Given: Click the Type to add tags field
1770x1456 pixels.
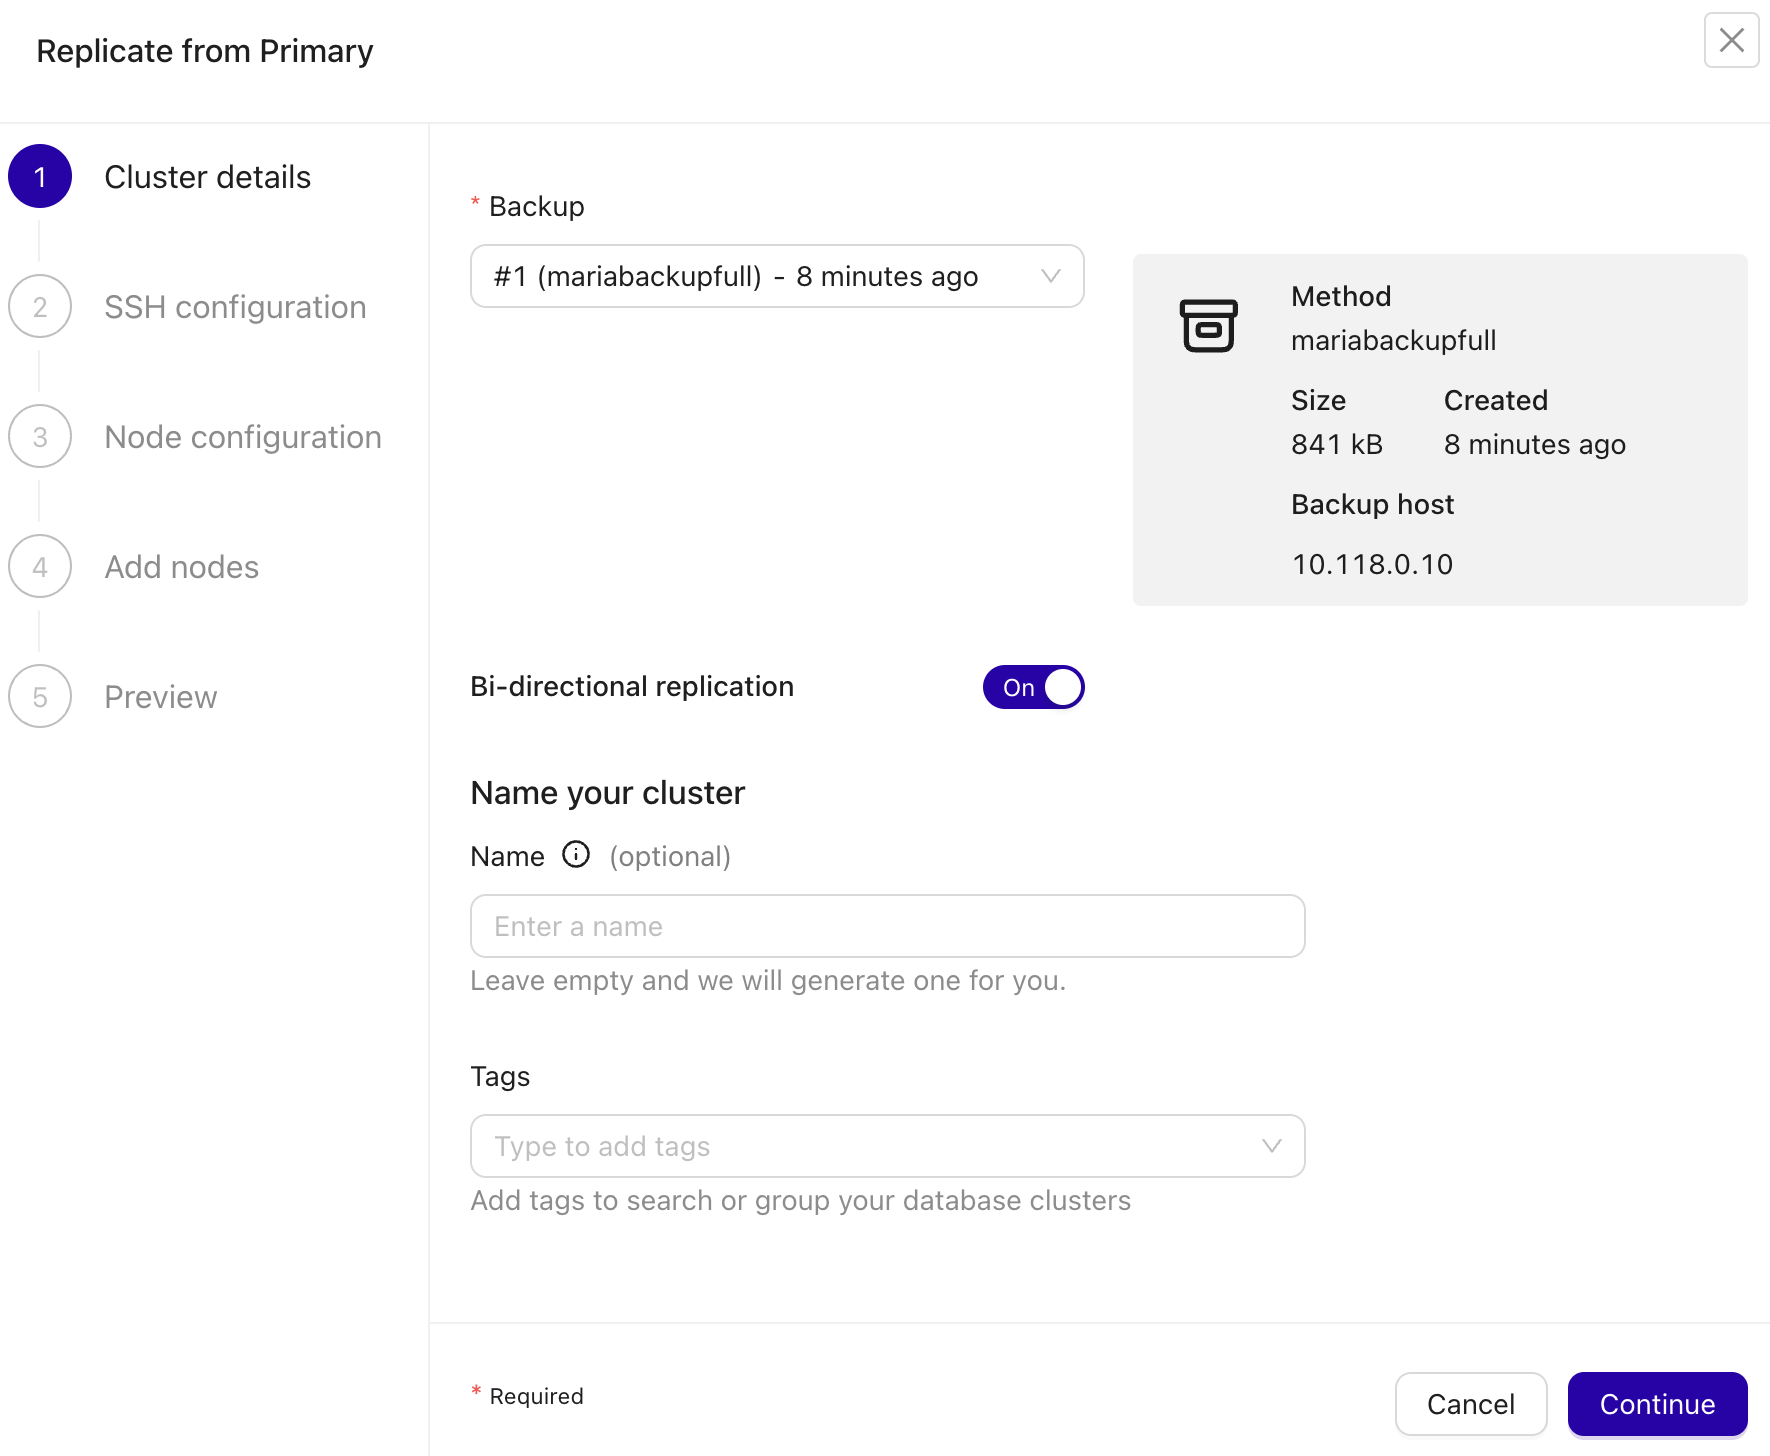Looking at the screenshot, I should click(x=800, y=1146).
